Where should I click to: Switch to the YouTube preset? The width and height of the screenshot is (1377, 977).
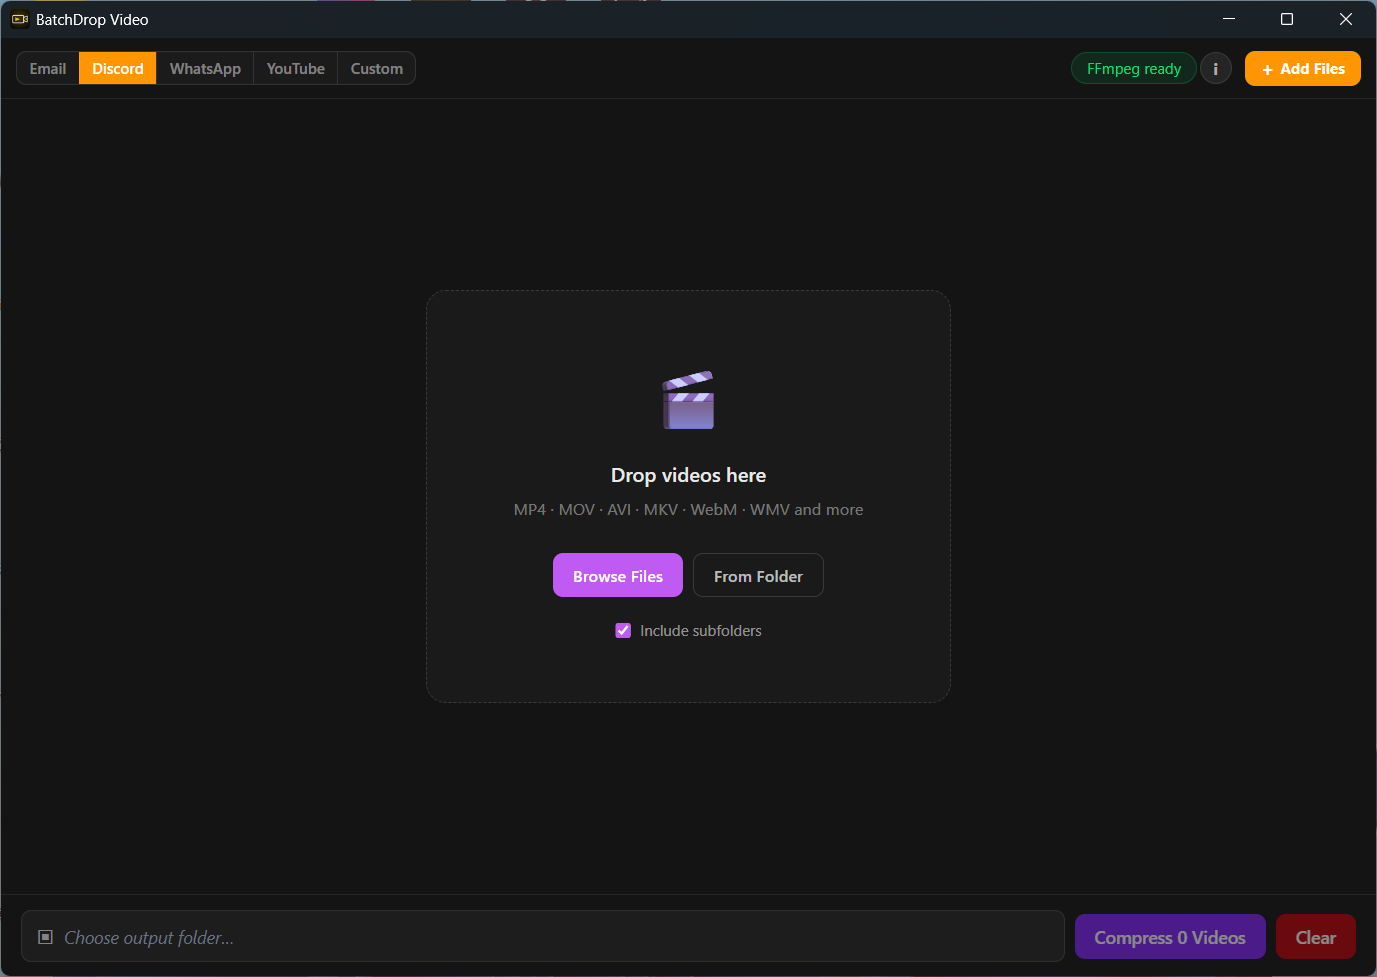296,69
